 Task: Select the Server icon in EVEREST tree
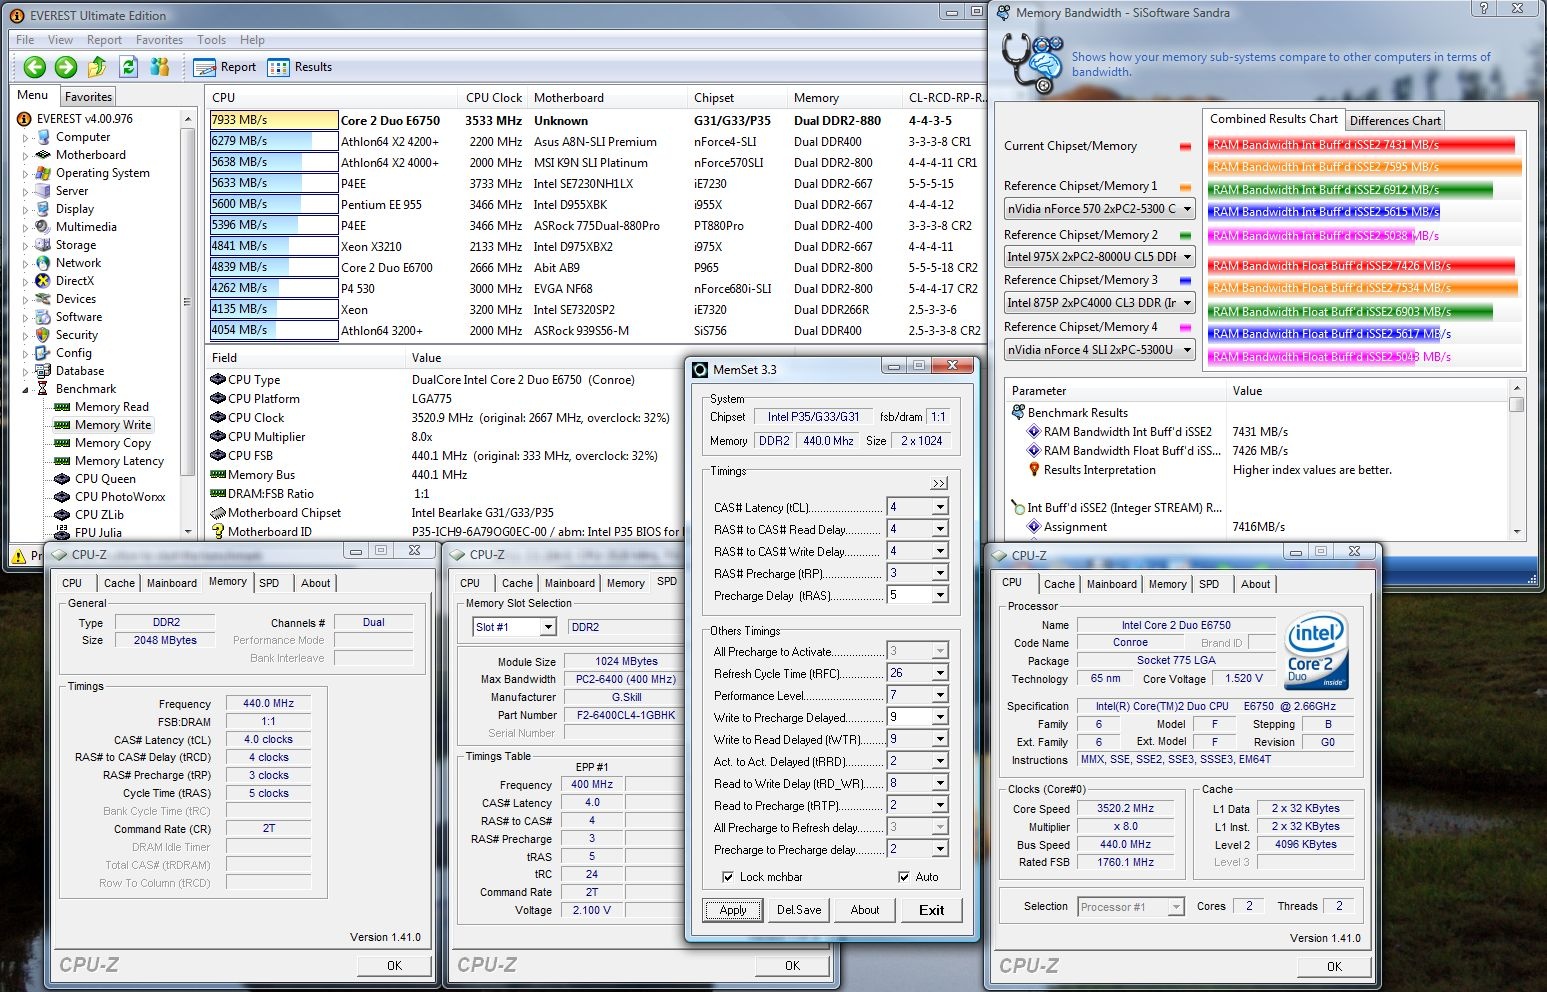[43, 191]
